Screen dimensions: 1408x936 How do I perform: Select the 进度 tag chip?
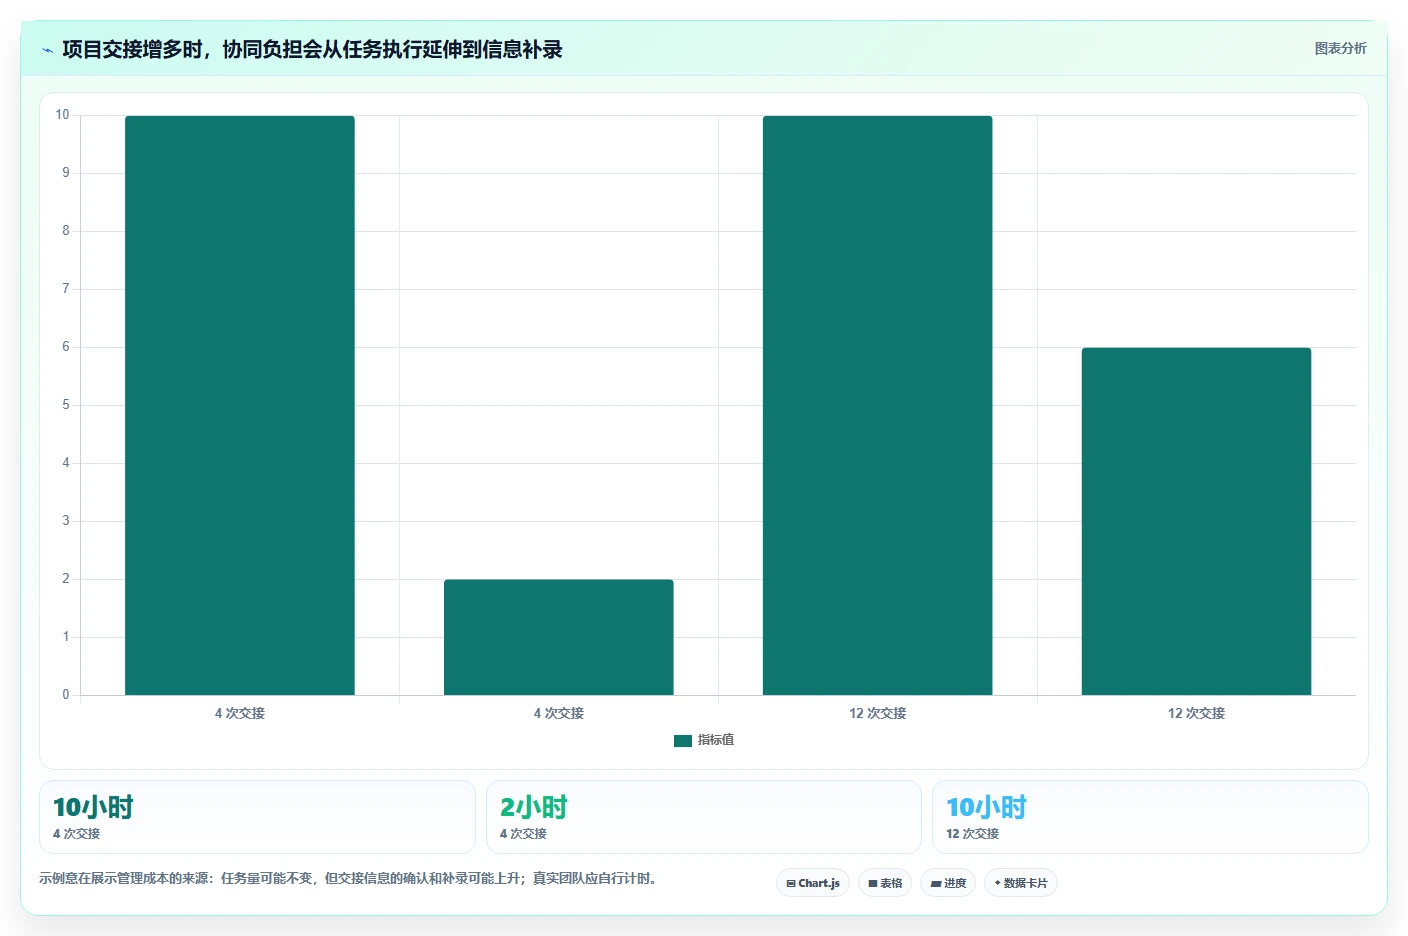click(948, 883)
